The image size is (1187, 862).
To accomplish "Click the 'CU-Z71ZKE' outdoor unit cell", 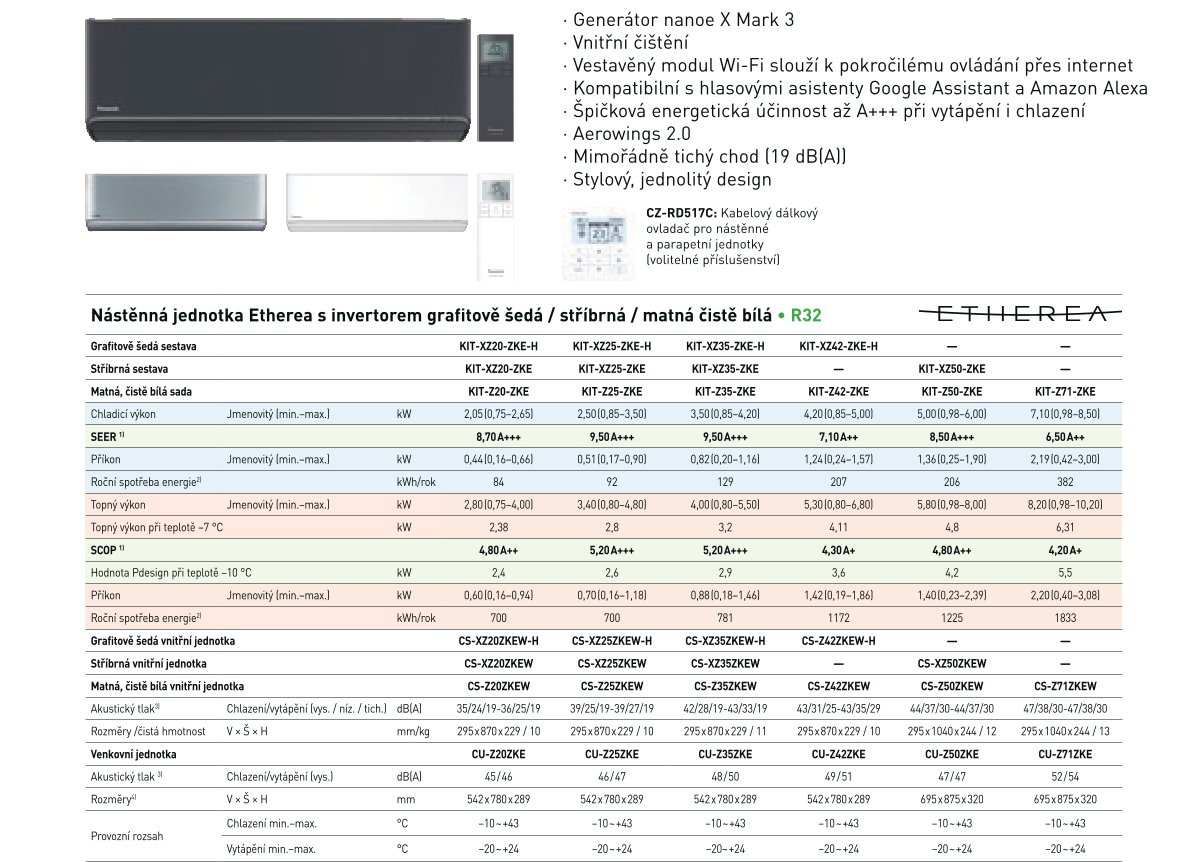I will [1065, 755].
